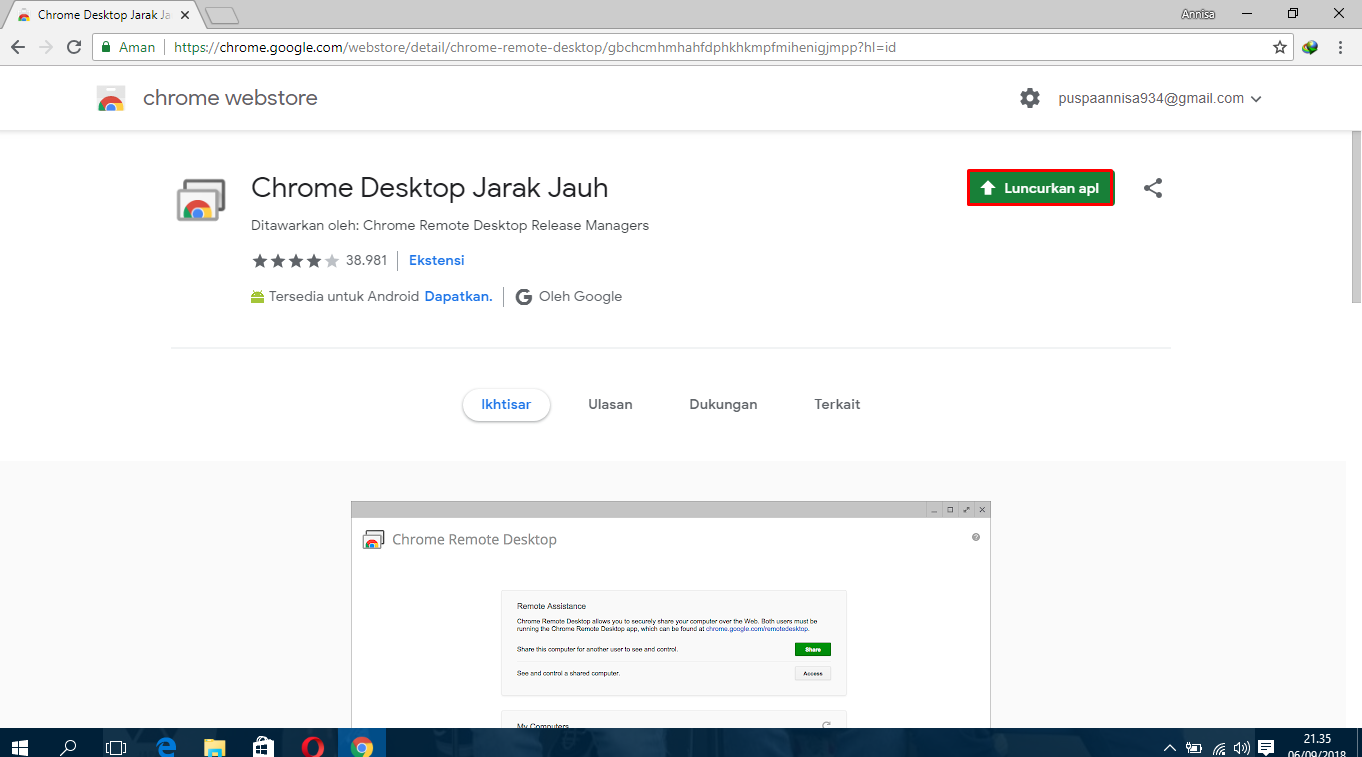Go to the Terkait tab
Viewport: 1362px width, 757px height.
[x=837, y=405]
